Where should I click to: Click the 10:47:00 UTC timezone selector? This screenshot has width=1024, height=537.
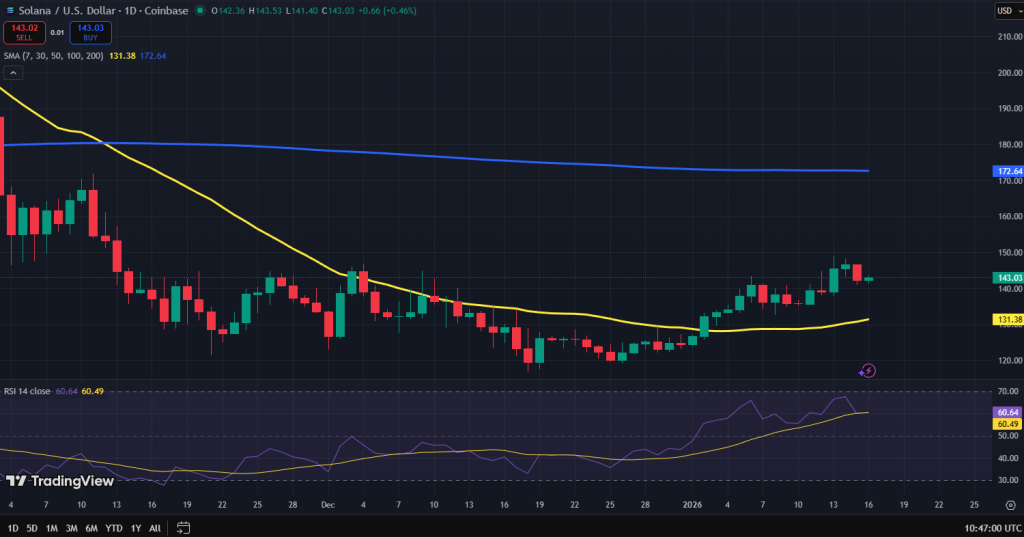coord(993,528)
